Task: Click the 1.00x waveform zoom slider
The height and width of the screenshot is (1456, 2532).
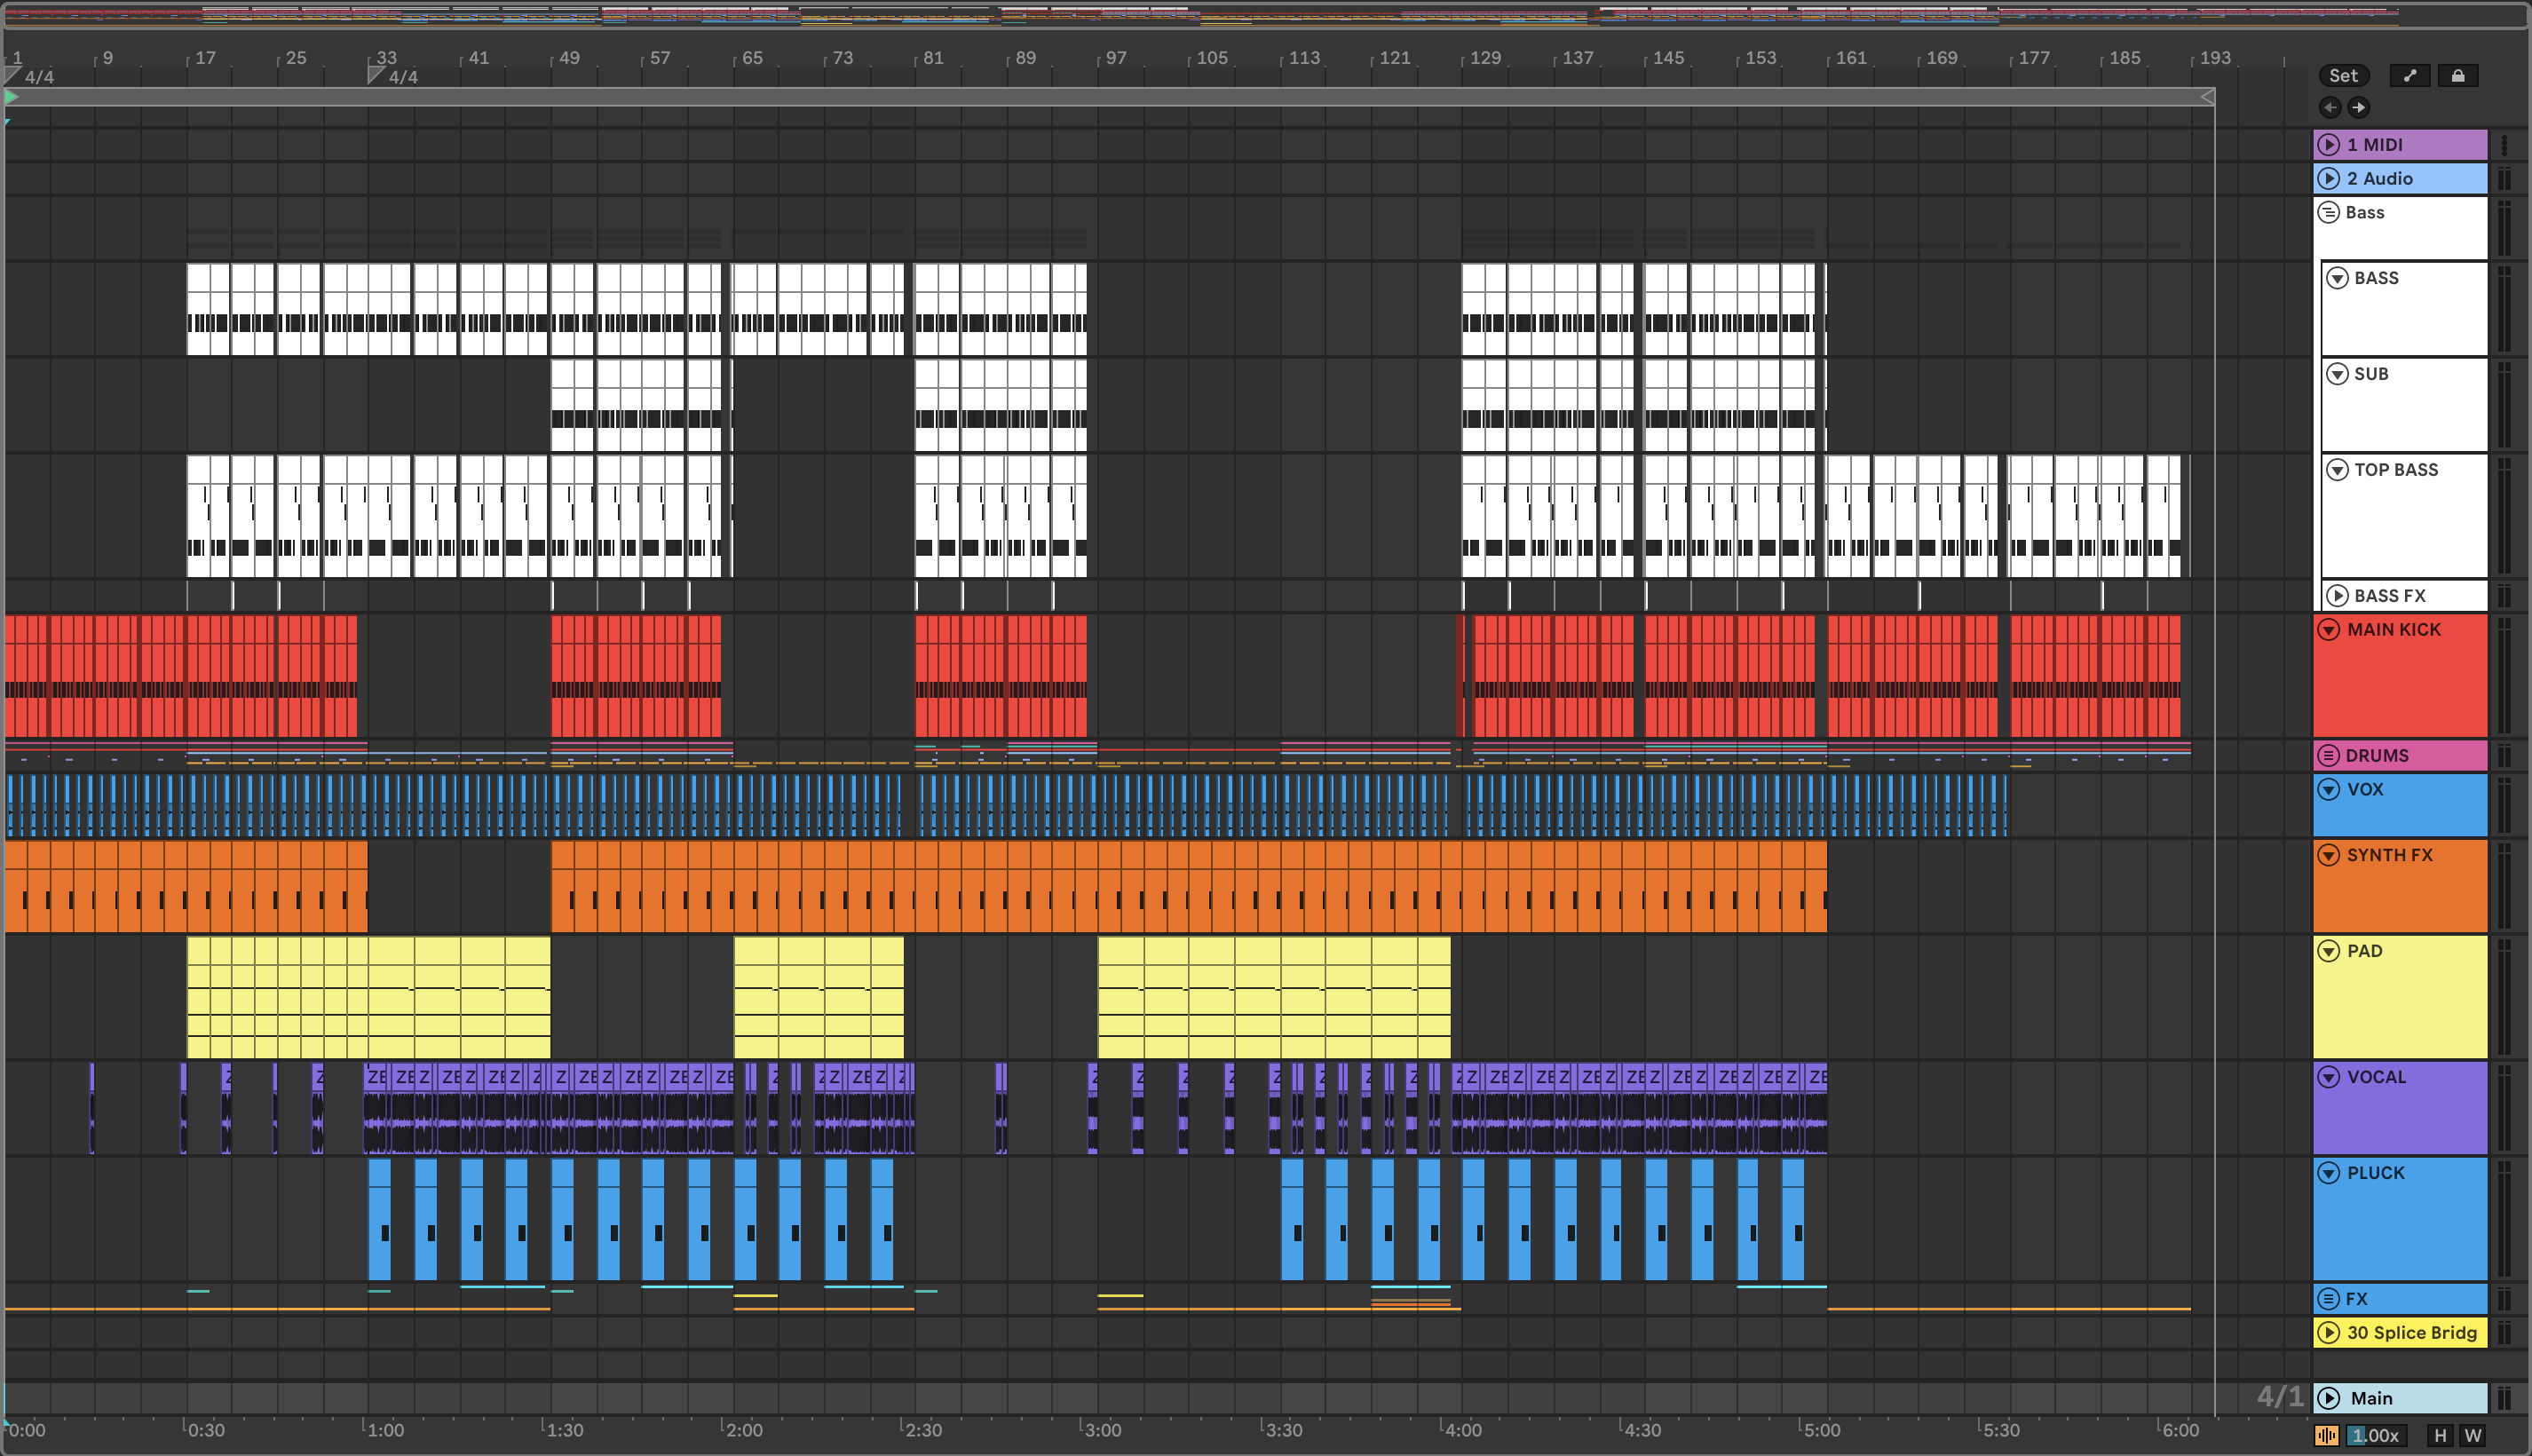Action: tap(2376, 1436)
